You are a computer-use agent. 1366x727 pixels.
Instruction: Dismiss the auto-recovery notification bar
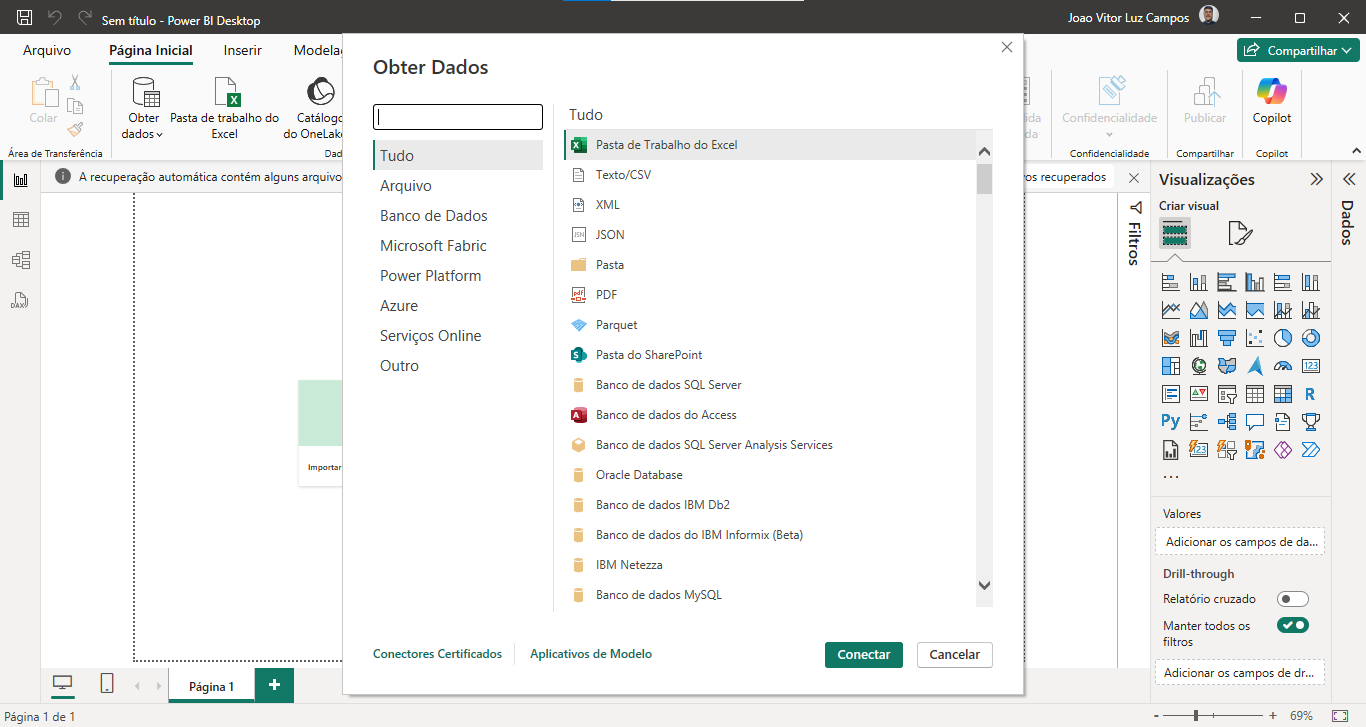tap(1134, 178)
